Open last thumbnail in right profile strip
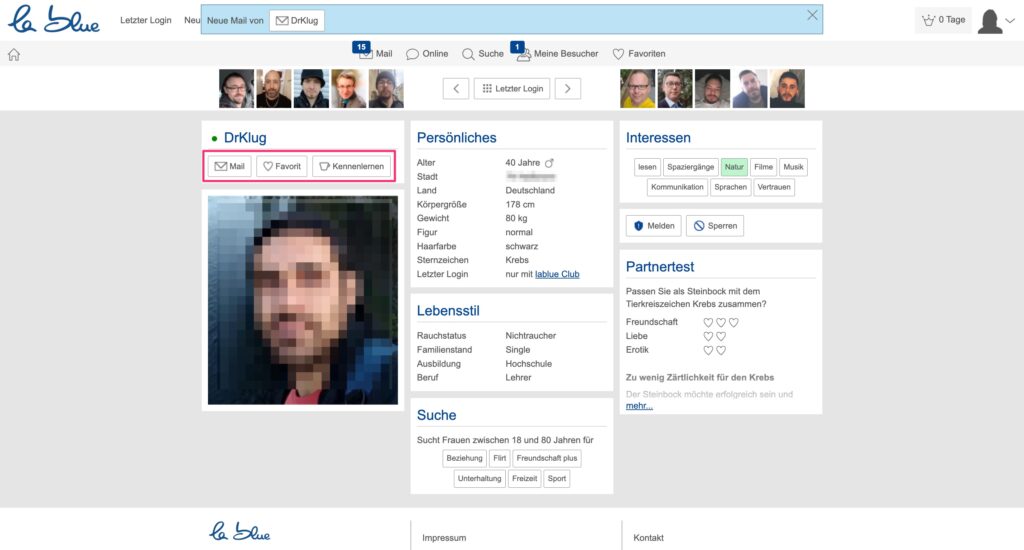This screenshot has height=550, width=1024. (x=787, y=89)
